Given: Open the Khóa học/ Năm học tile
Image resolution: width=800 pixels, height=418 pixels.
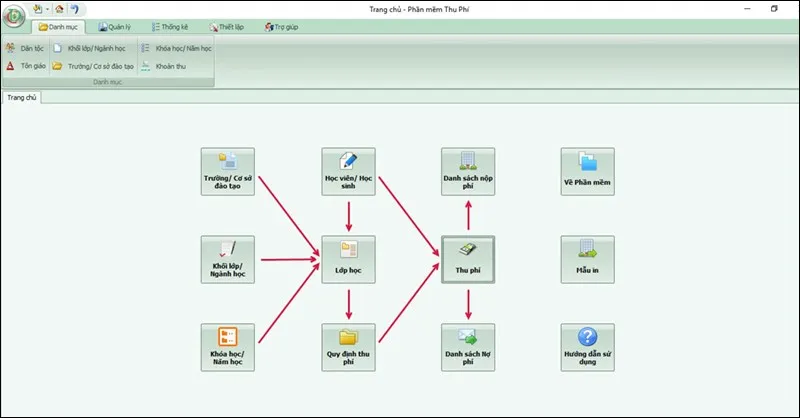Looking at the screenshot, I should pyautogui.click(x=228, y=347).
